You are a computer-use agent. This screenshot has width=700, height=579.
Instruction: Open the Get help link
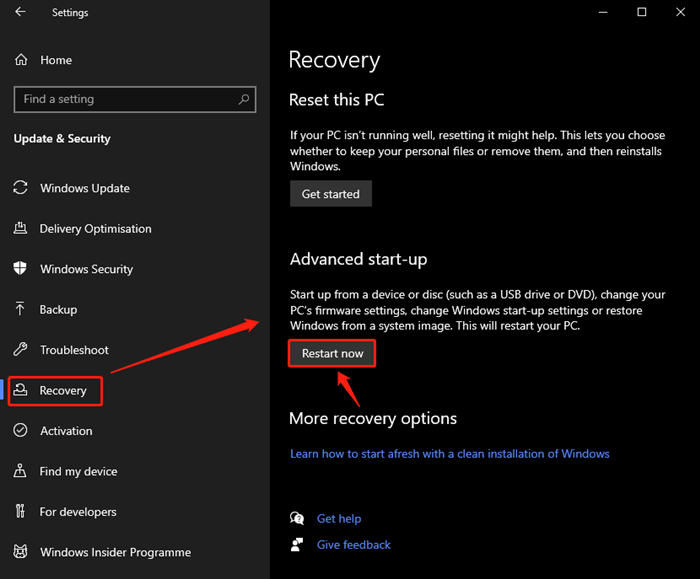[339, 518]
